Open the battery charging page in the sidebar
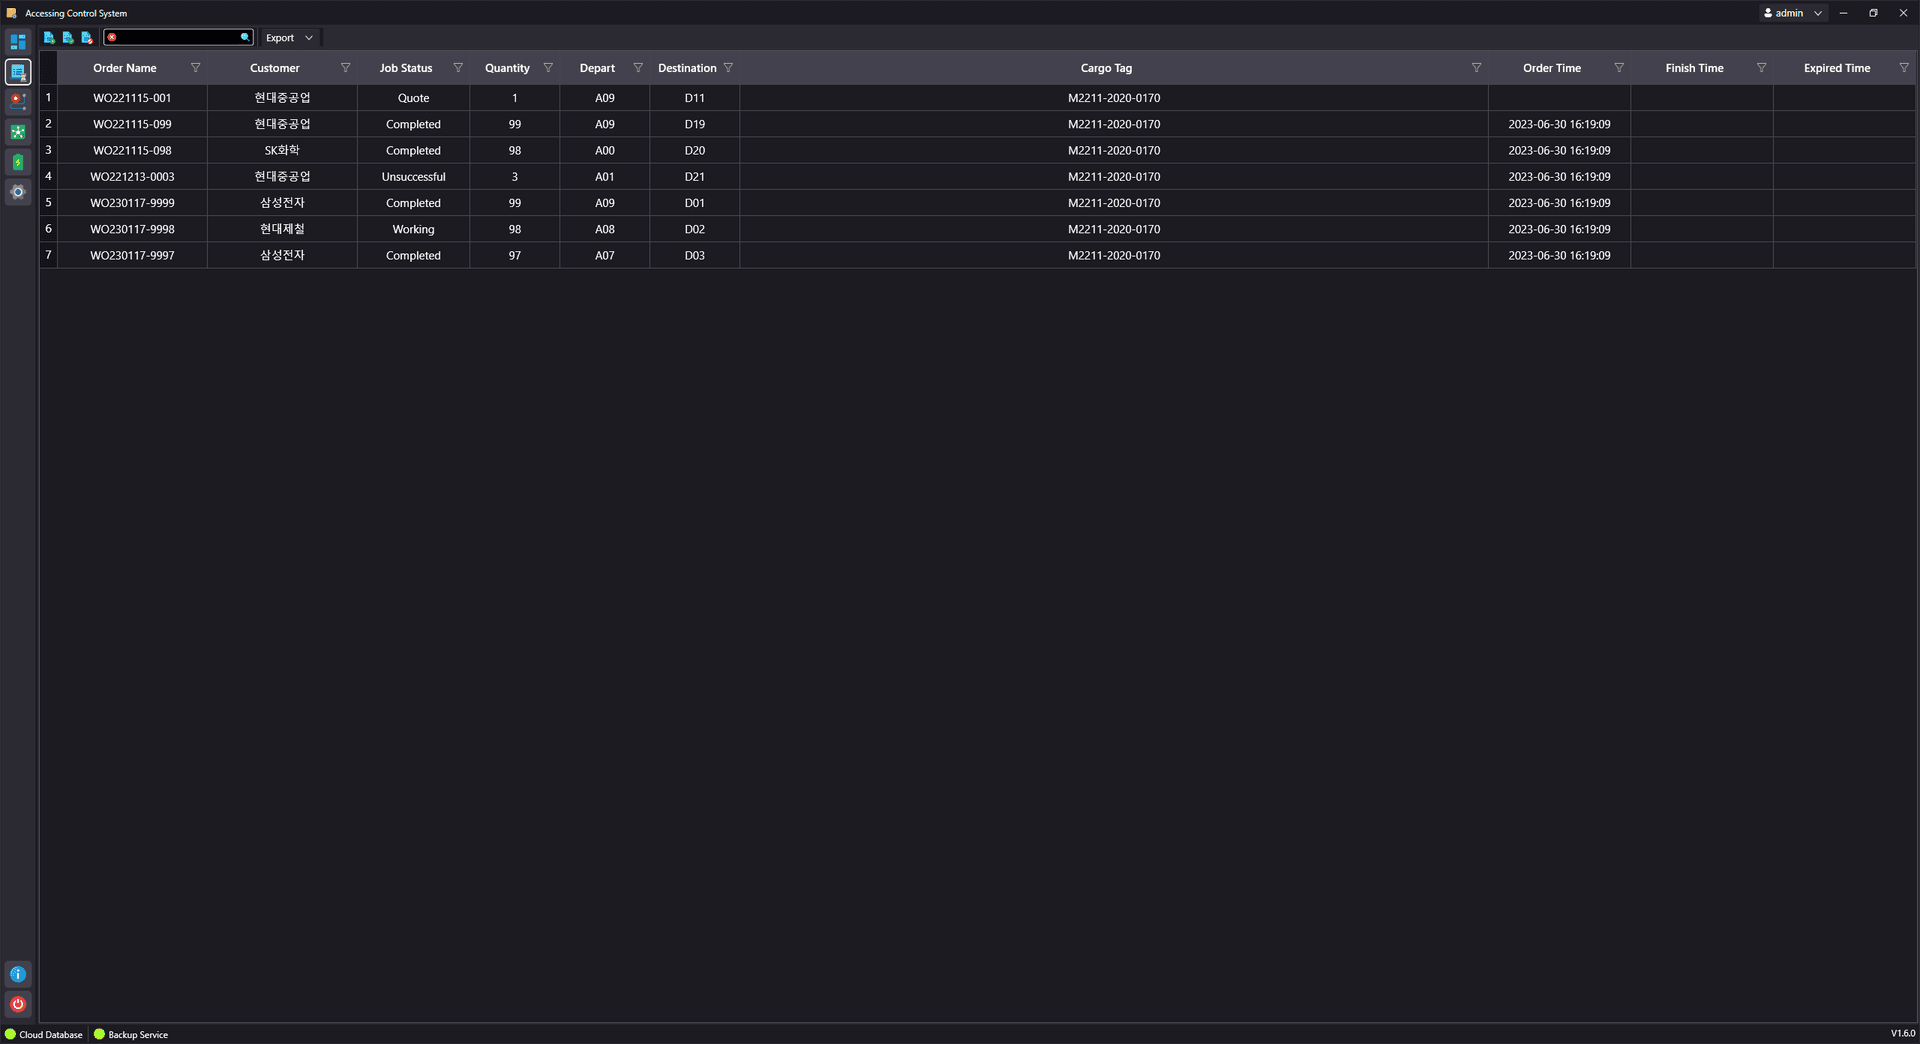This screenshot has width=1920, height=1044. click(18, 162)
